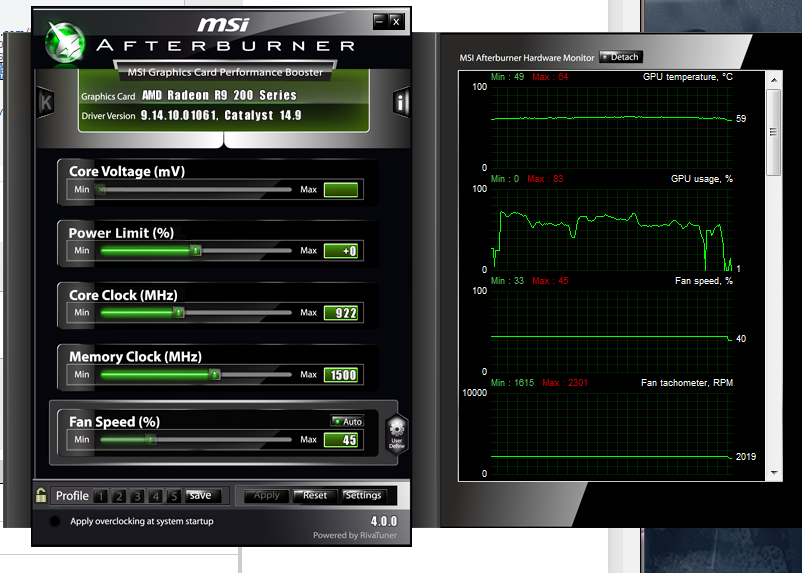Toggle Auto fan speed mode
802x573 pixels.
(x=347, y=421)
